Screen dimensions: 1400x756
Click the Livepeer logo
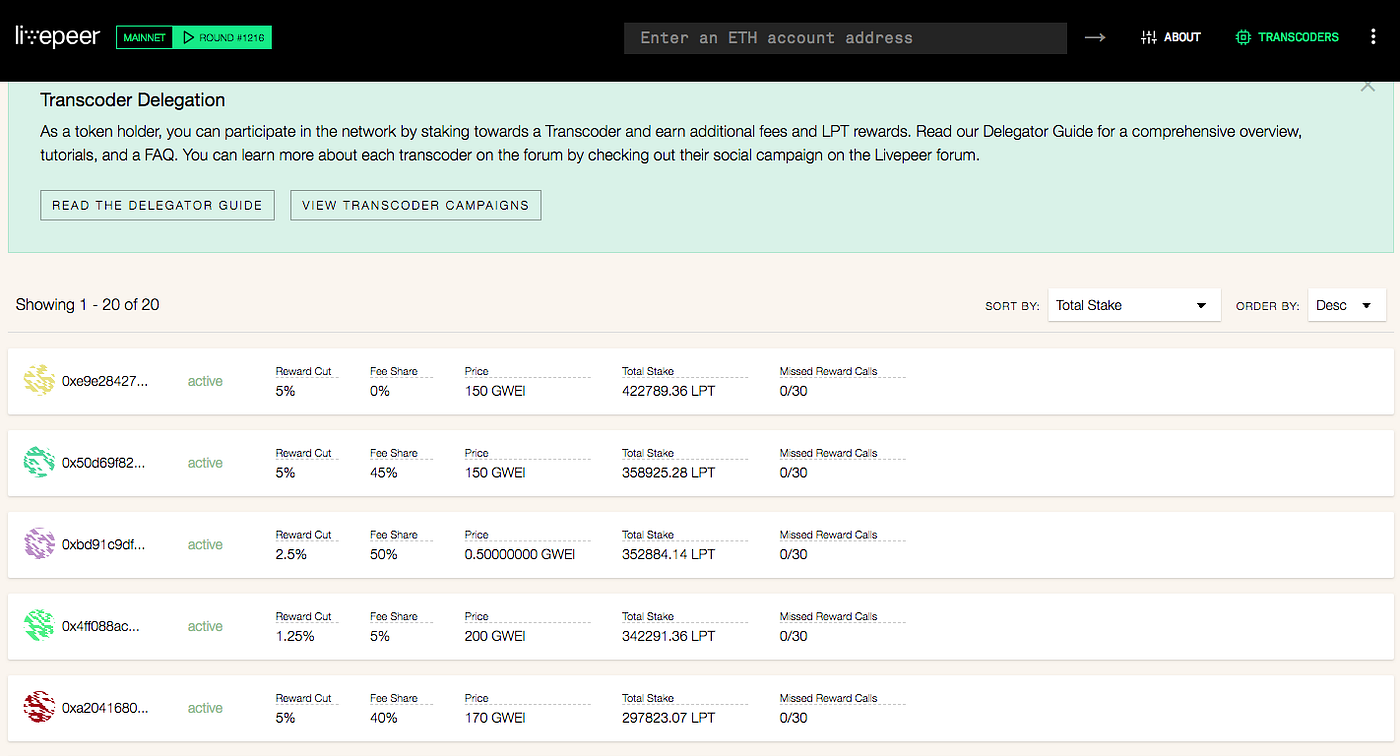(x=58, y=36)
